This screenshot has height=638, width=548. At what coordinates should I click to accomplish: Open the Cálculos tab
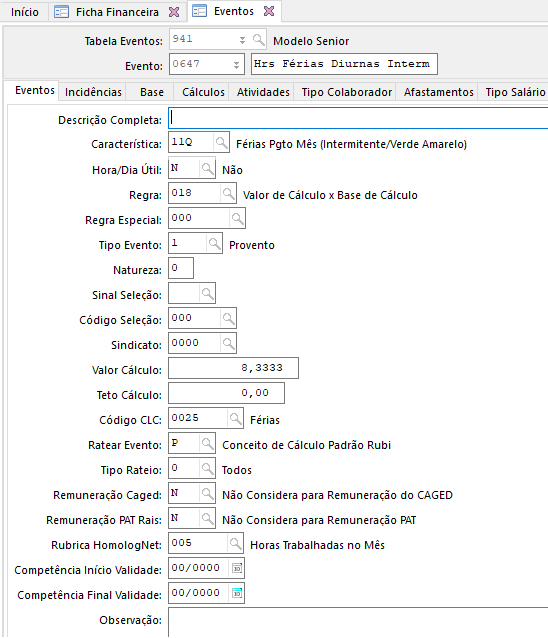(203, 92)
